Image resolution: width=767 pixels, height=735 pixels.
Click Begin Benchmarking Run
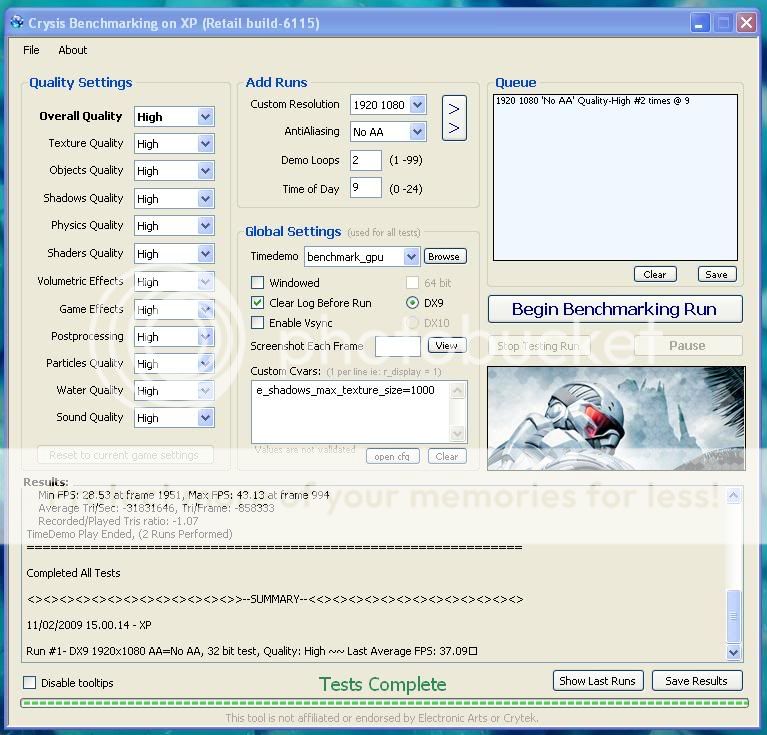pos(615,309)
